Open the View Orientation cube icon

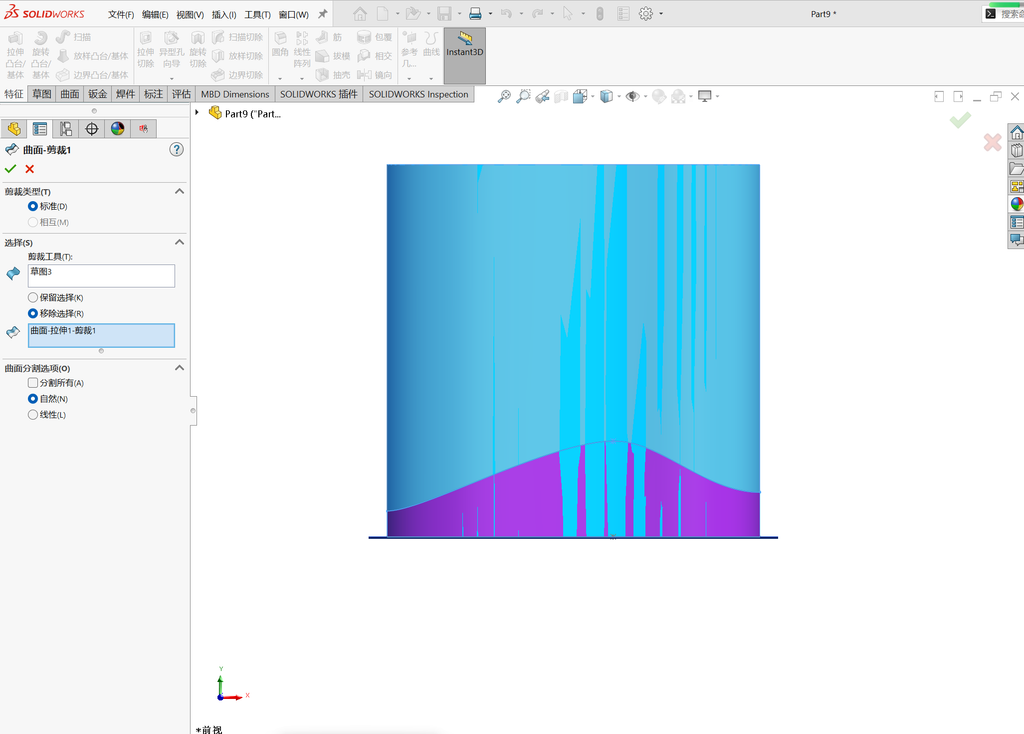pos(579,97)
